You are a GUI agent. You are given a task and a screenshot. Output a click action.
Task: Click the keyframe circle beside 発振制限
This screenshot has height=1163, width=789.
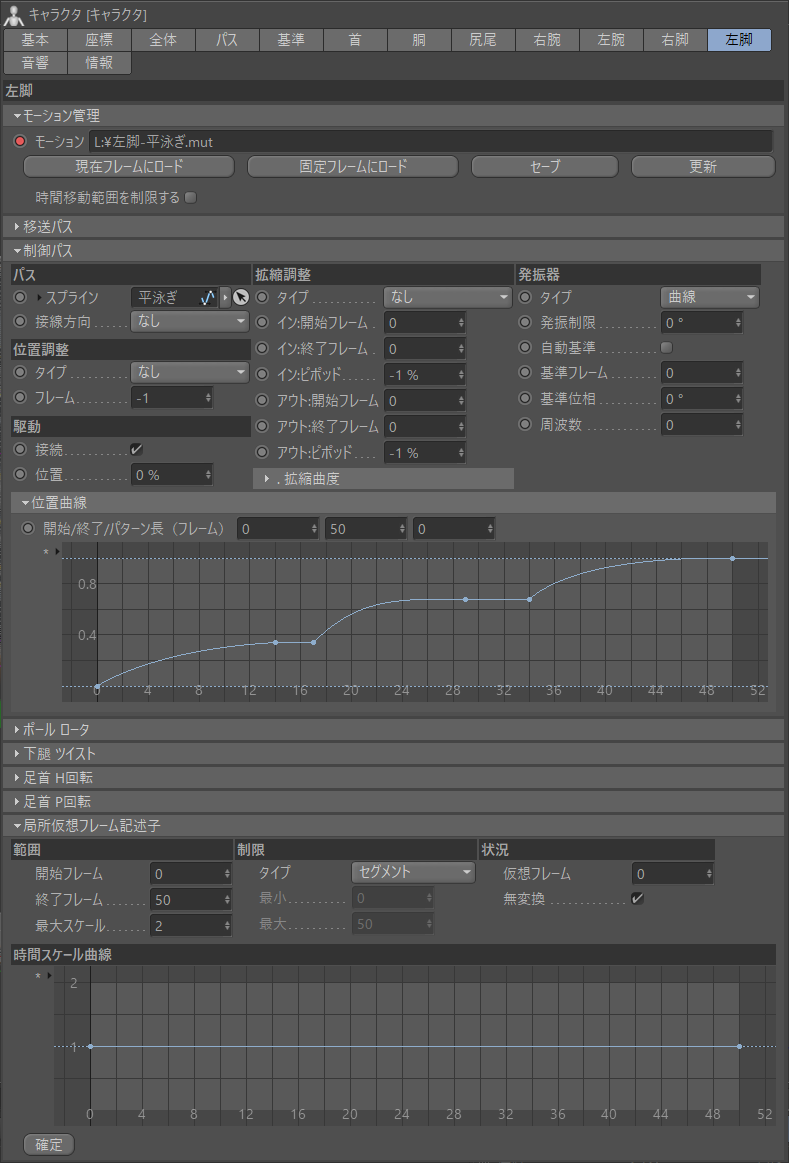point(524,322)
